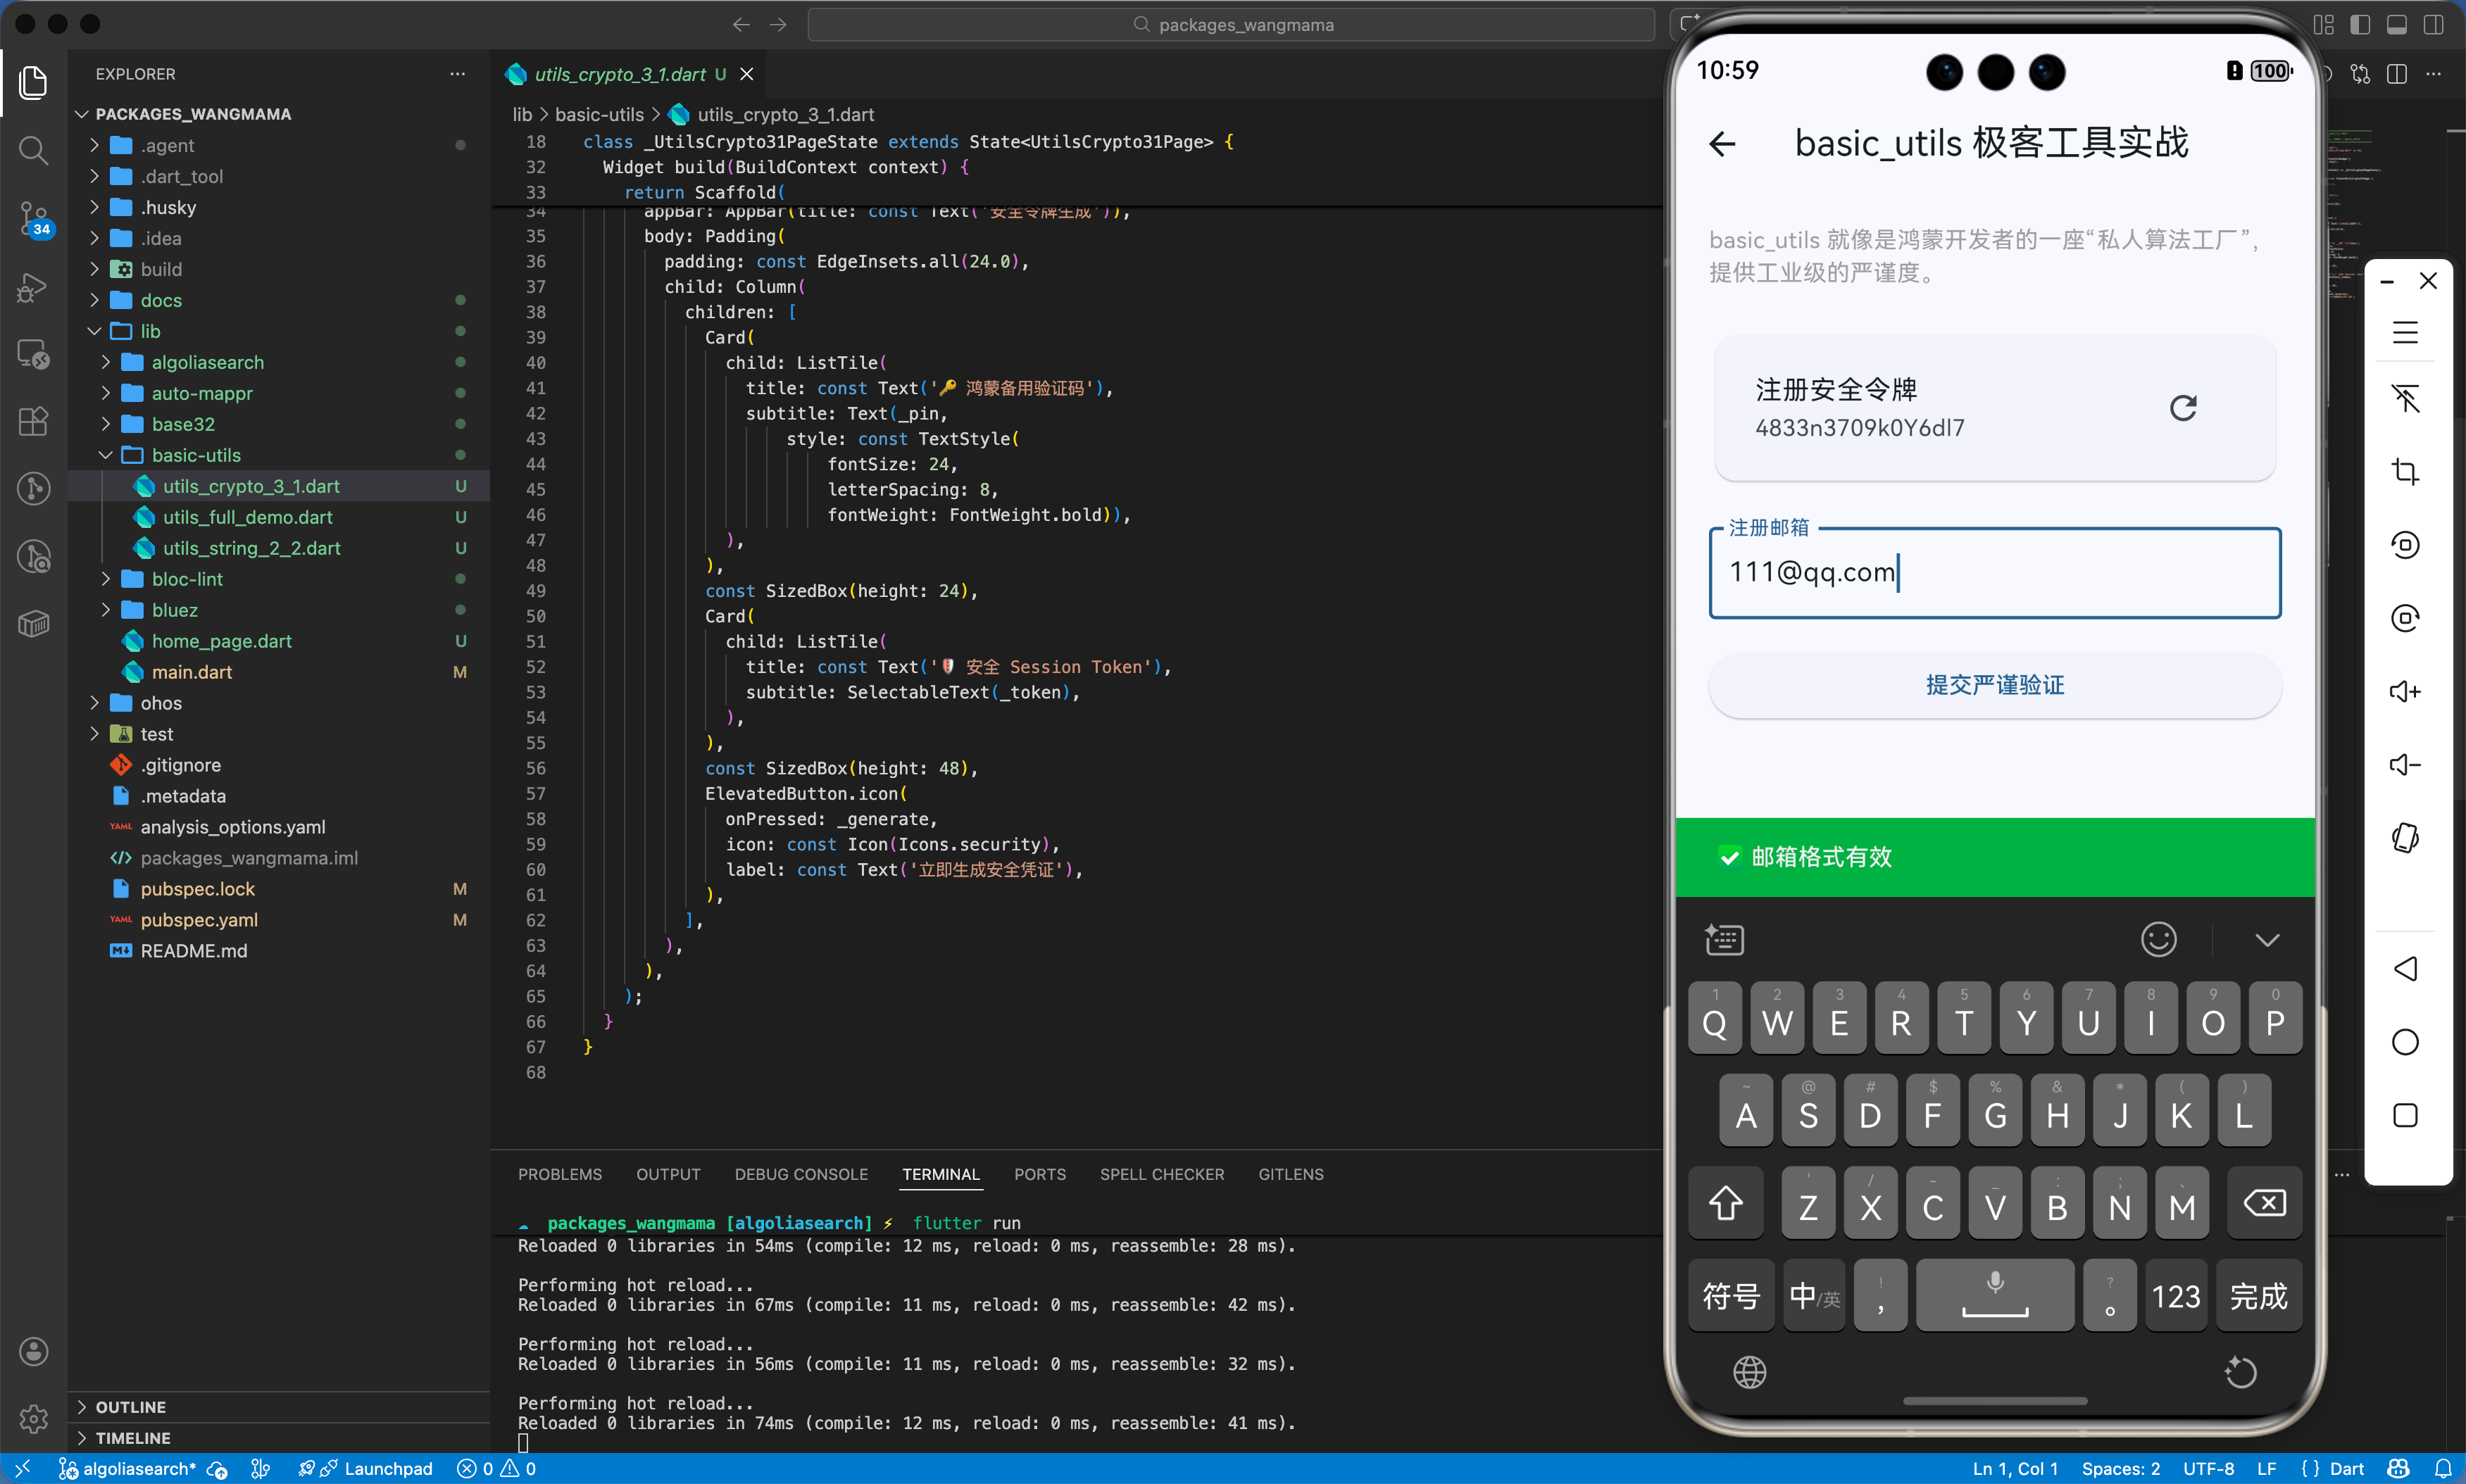Open the Search view in activity bar

33,150
